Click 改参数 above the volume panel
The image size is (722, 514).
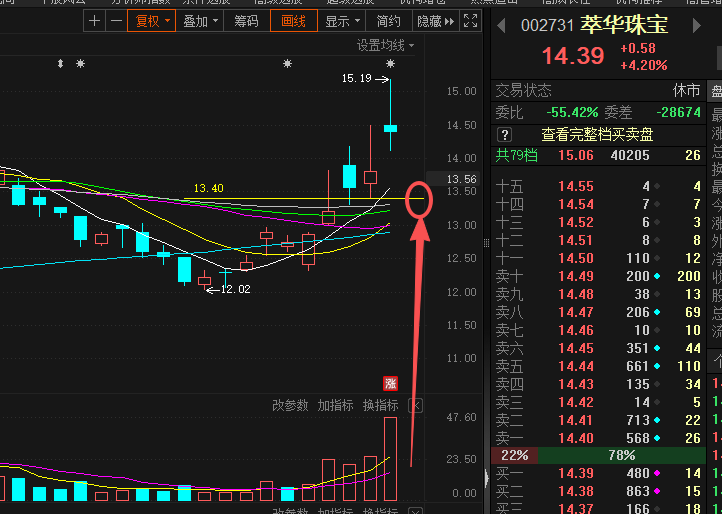290,405
